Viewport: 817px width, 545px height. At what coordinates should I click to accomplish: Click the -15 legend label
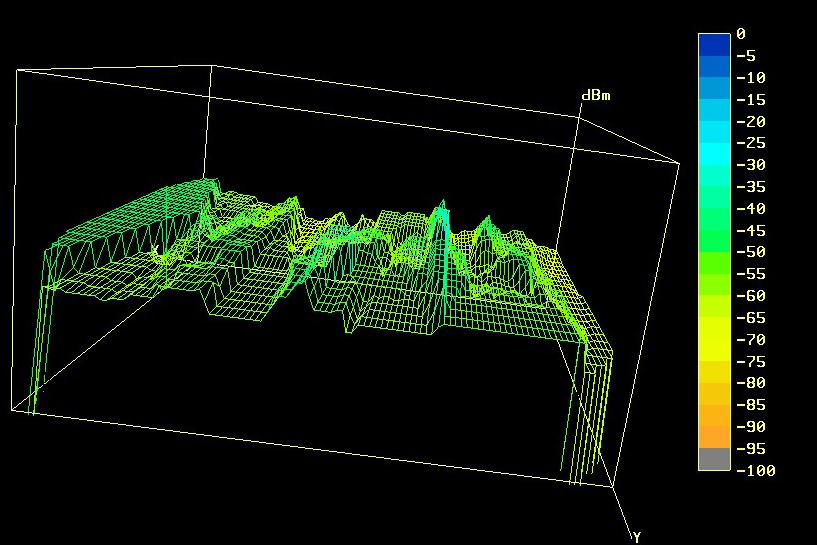751,99
